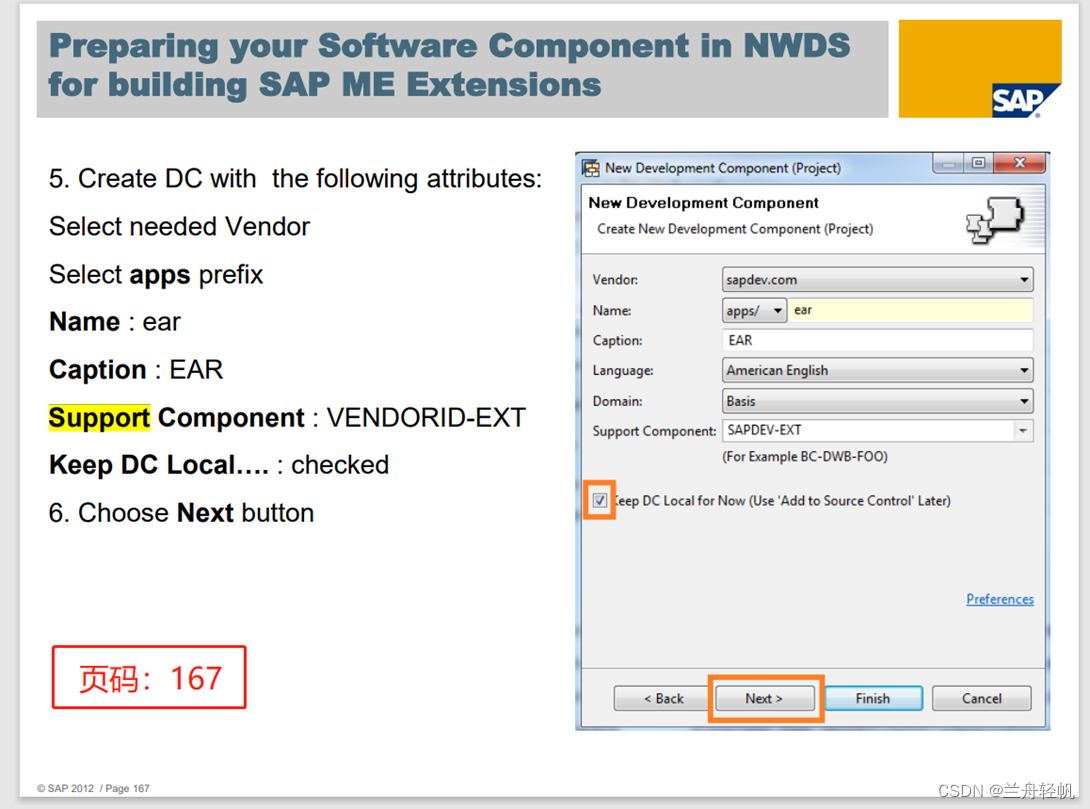Expand the Support Component combo arrow
The height and width of the screenshot is (809, 1090).
click(x=1023, y=431)
